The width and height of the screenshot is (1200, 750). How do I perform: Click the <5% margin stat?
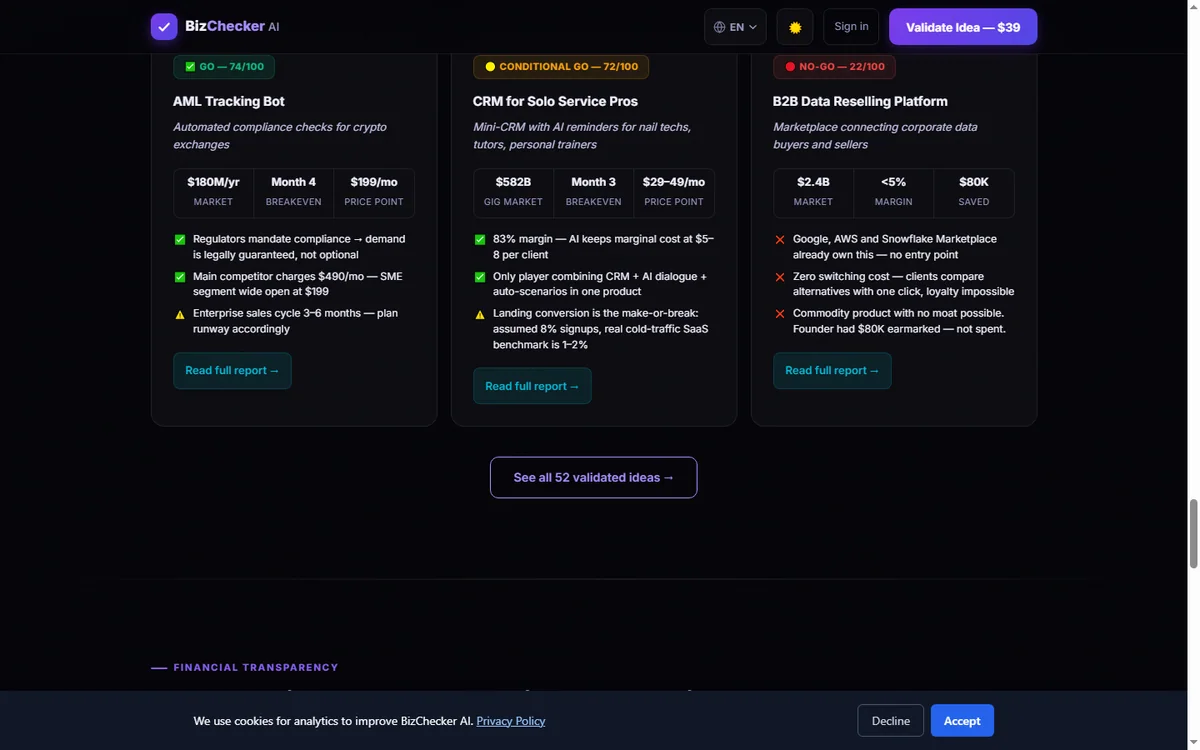[893, 192]
